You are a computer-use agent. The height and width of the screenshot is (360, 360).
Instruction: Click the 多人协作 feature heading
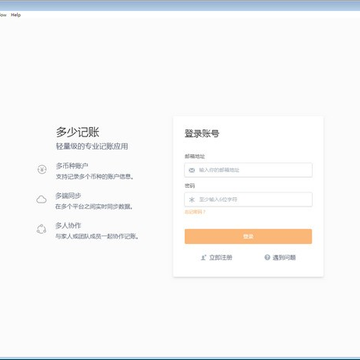(68, 225)
